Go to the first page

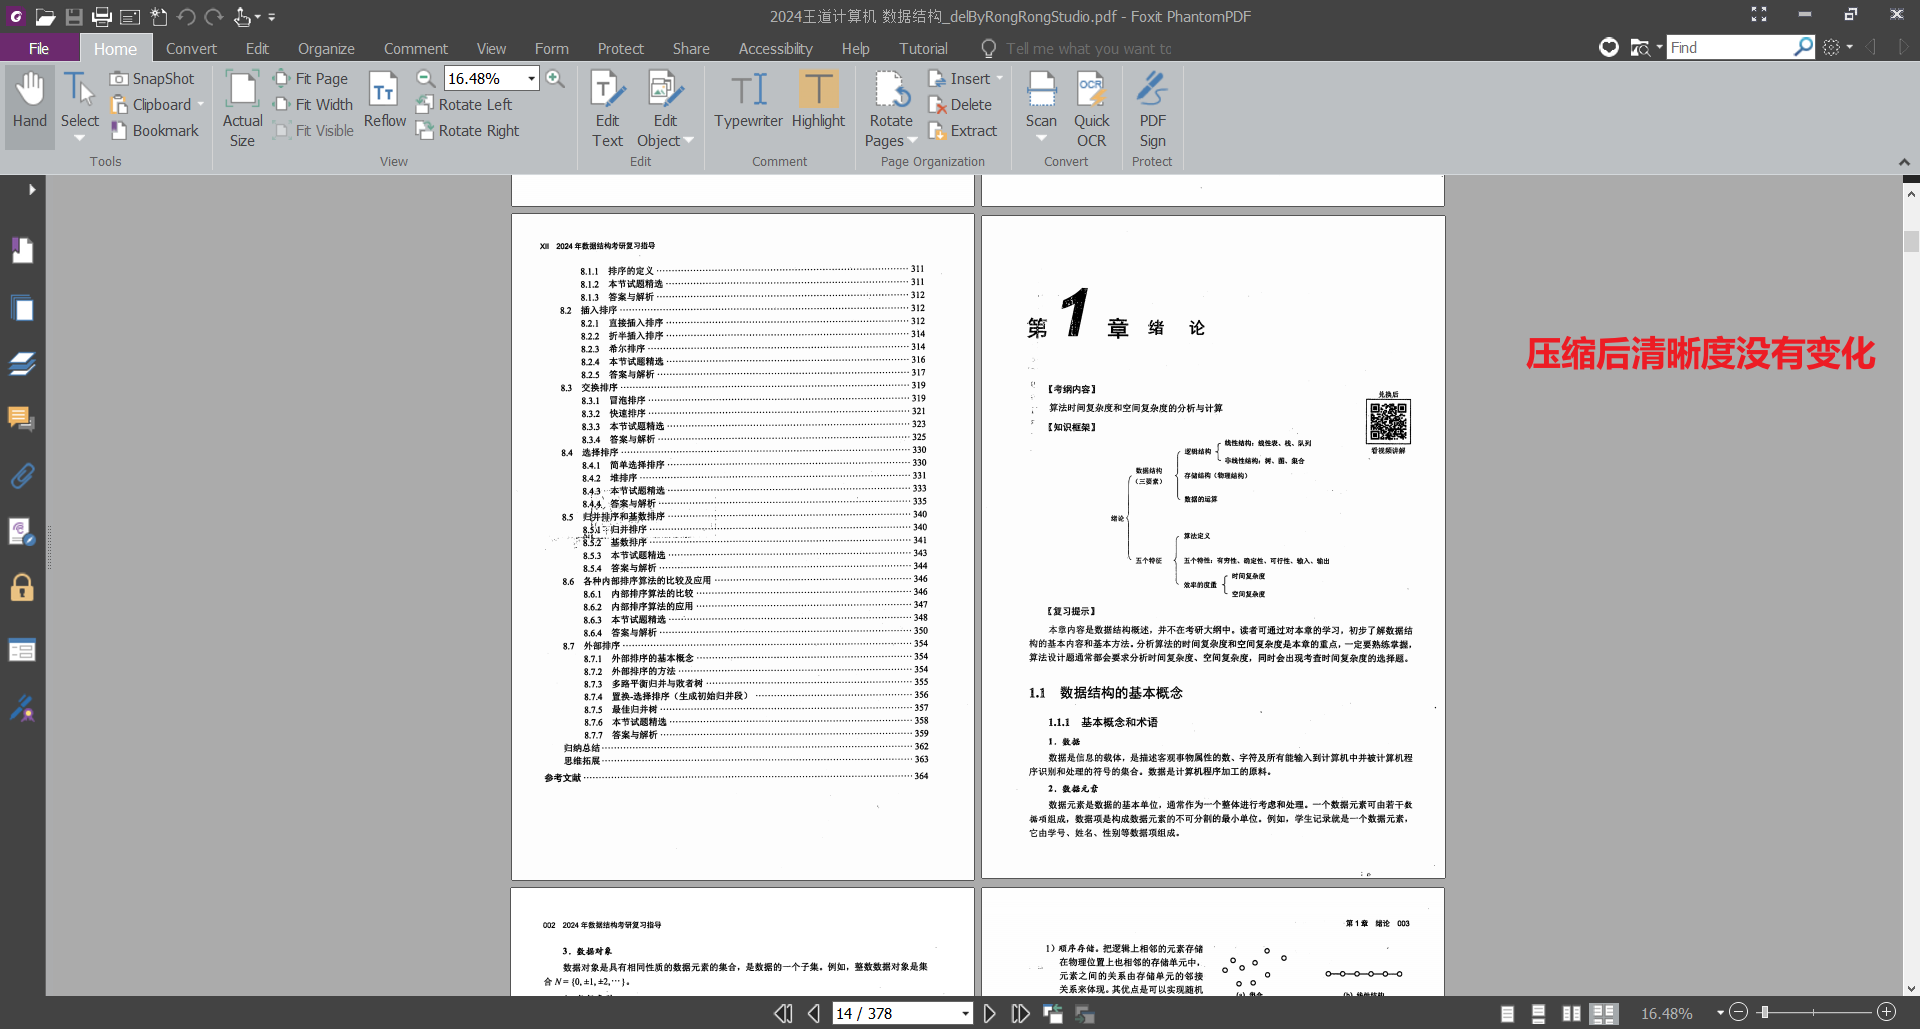click(783, 1013)
